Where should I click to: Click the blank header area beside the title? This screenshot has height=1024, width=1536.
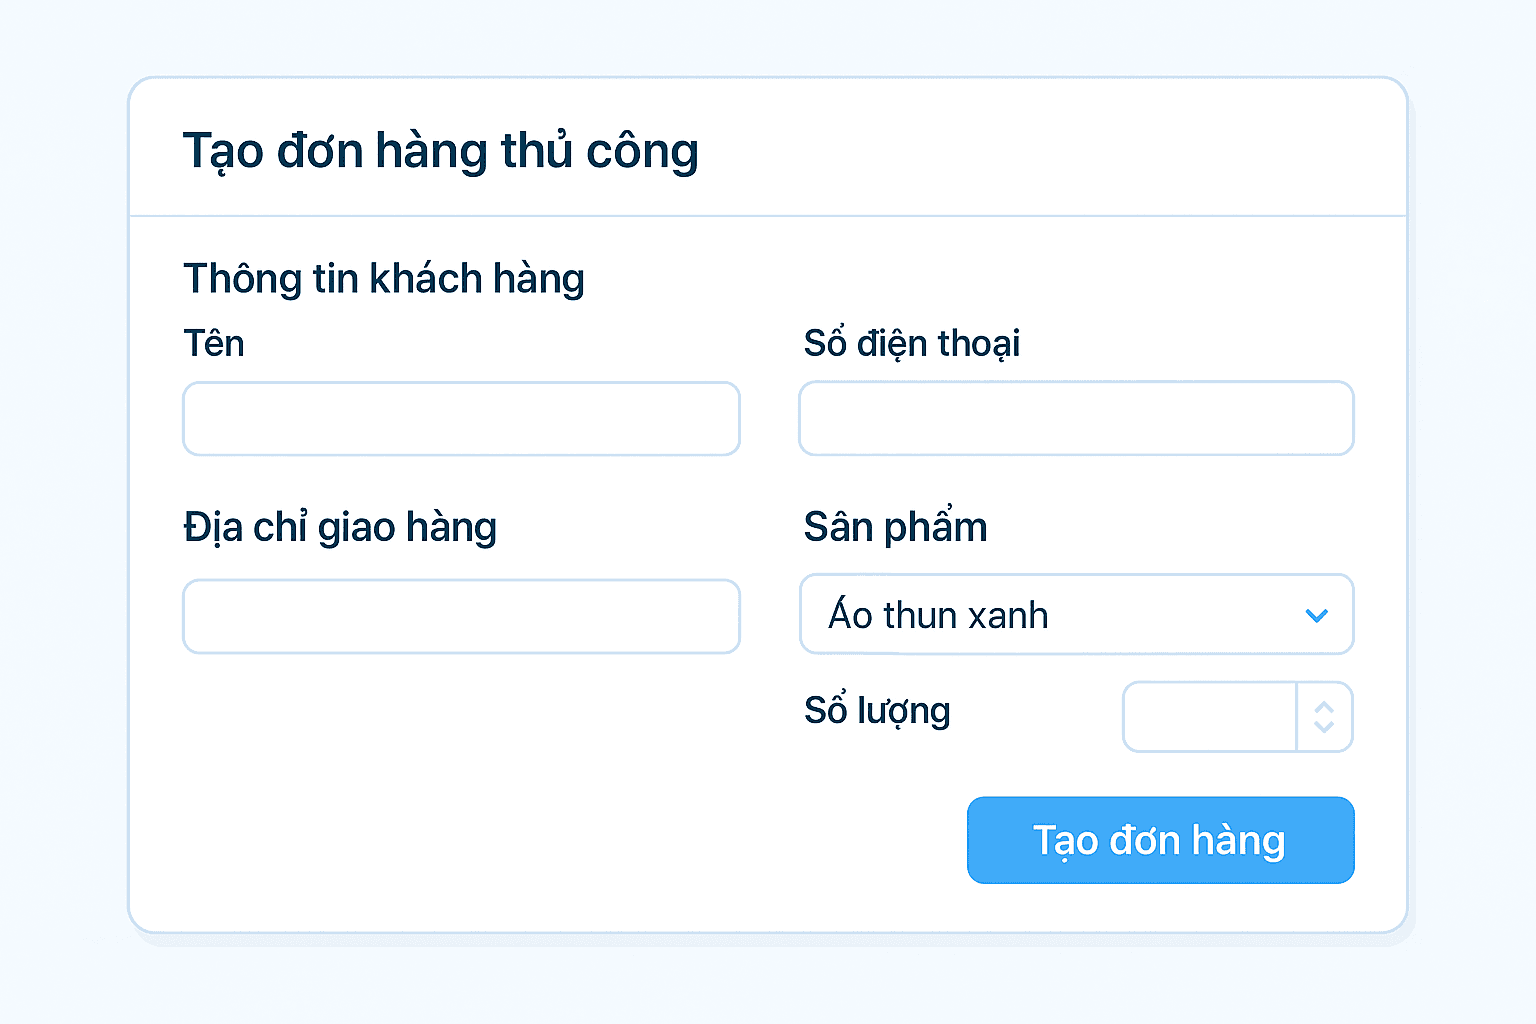tap(1050, 150)
